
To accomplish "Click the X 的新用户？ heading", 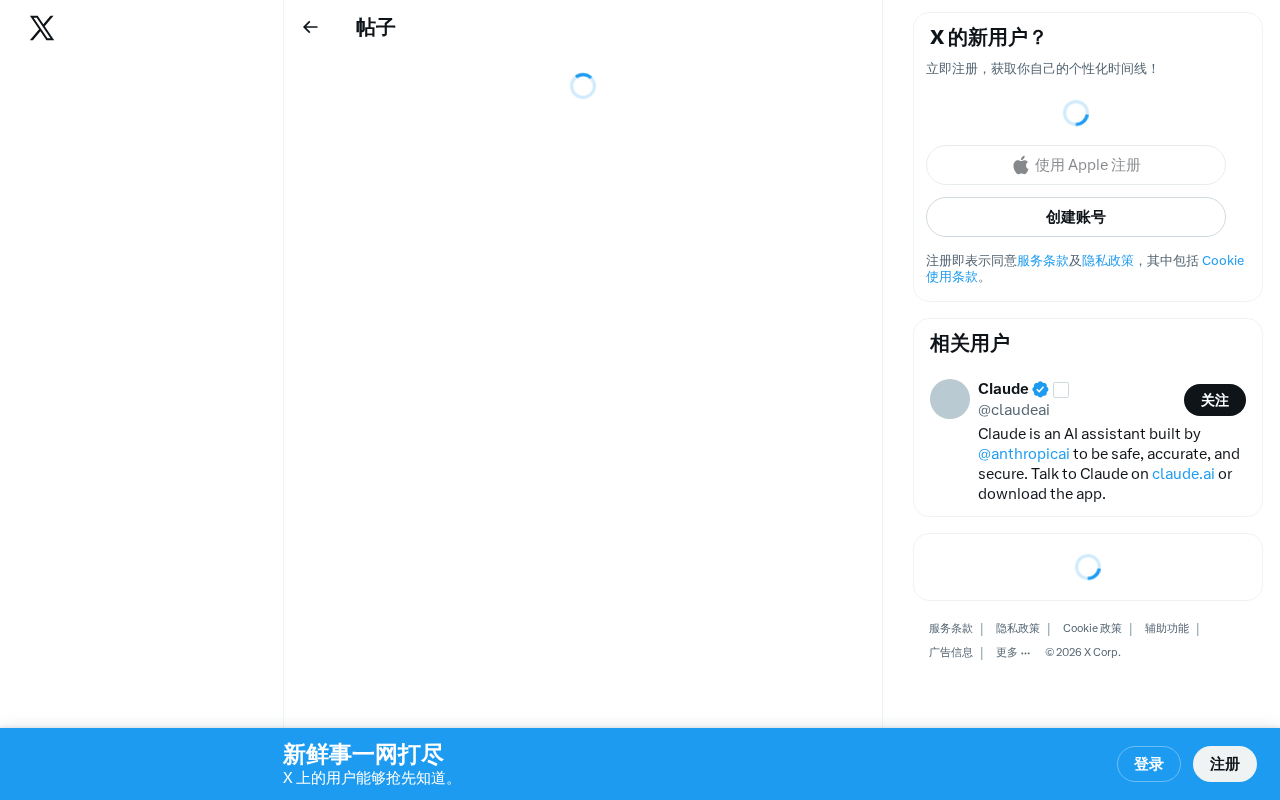I will [988, 38].
